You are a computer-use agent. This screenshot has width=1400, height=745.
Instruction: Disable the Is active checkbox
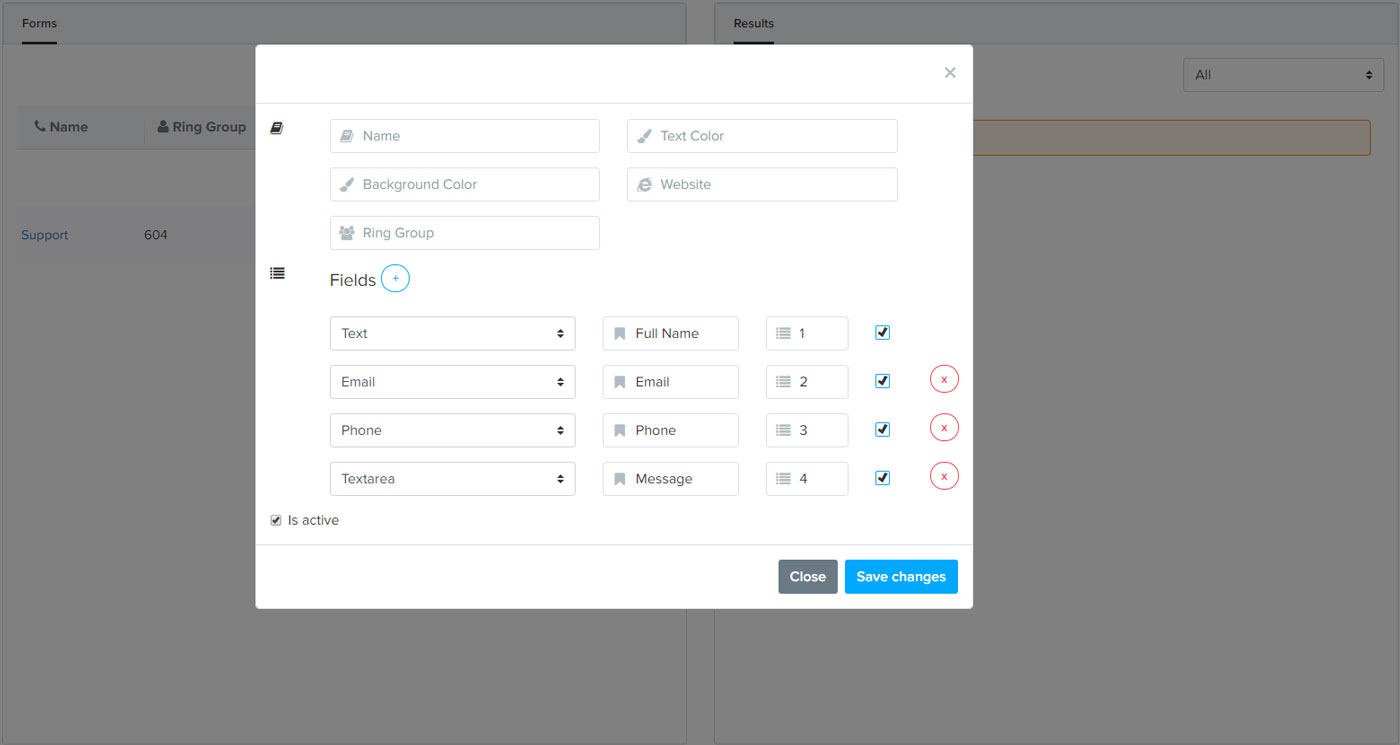click(275, 519)
